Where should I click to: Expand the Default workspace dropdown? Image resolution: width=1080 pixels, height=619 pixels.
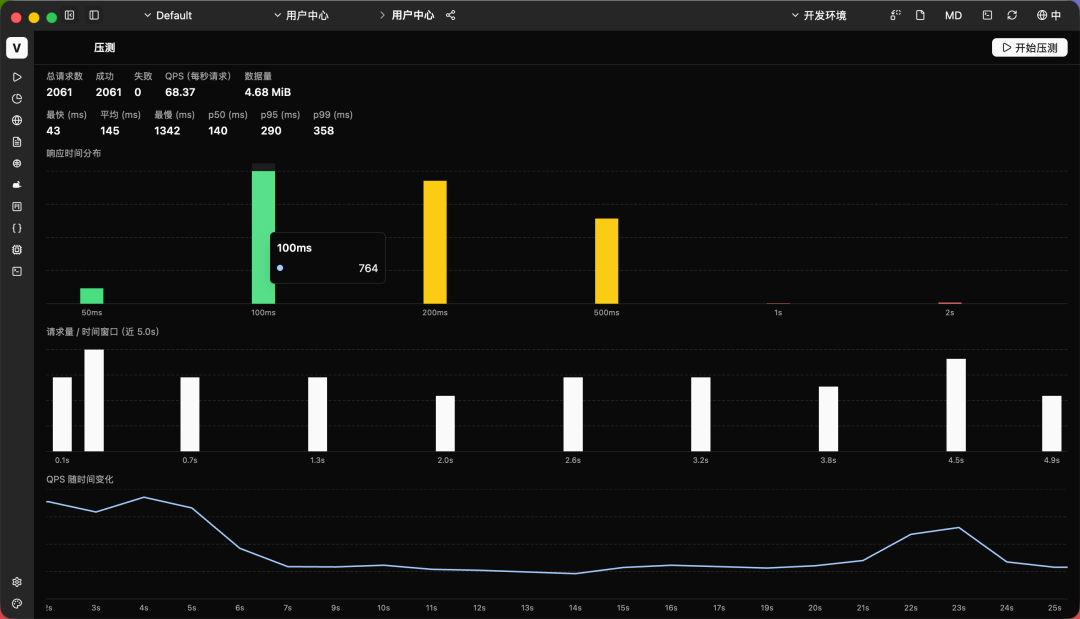(167, 15)
